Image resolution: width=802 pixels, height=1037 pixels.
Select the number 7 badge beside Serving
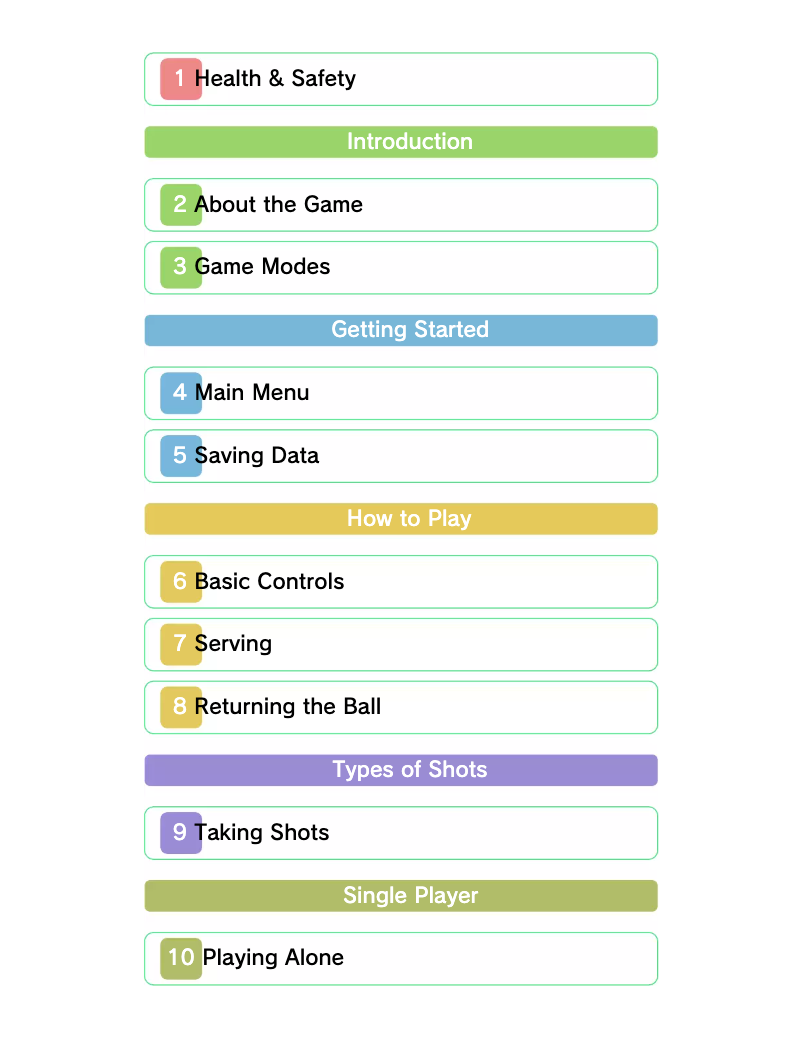tap(178, 644)
